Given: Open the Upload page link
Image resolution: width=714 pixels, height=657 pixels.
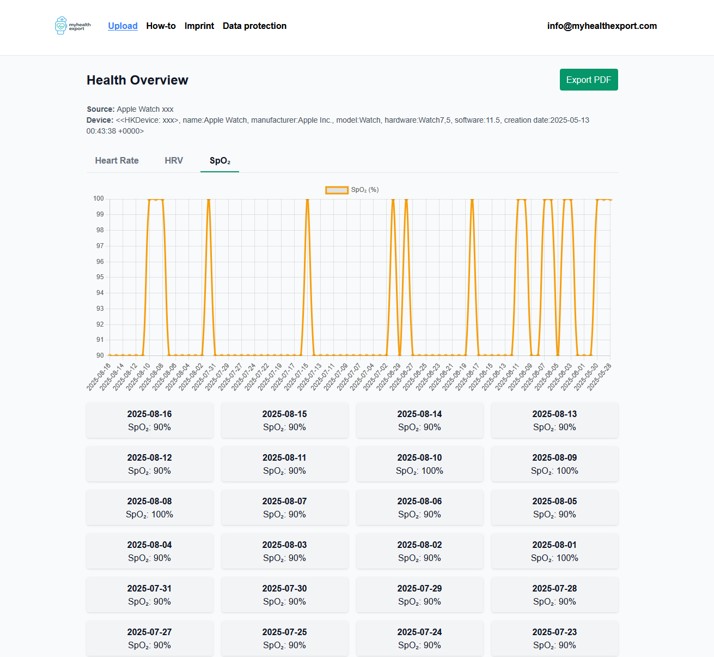Looking at the screenshot, I should click(x=123, y=26).
